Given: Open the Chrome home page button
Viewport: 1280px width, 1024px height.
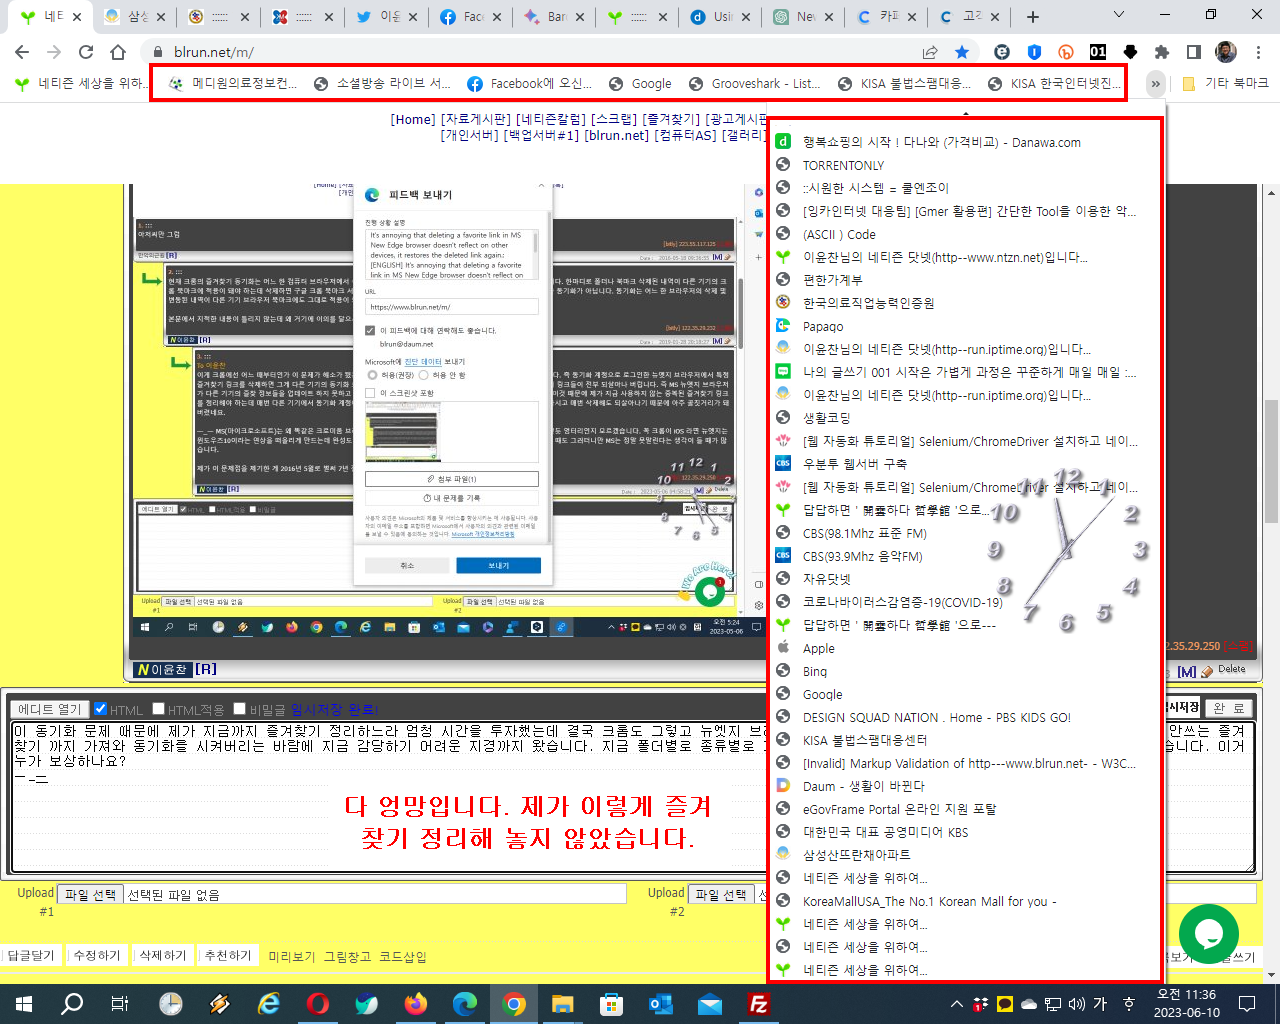Looking at the screenshot, I should coord(118,52).
